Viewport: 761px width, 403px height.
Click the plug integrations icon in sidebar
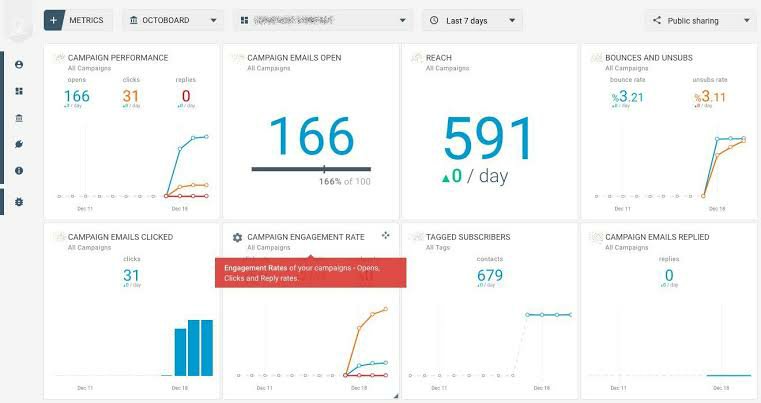click(x=19, y=145)
